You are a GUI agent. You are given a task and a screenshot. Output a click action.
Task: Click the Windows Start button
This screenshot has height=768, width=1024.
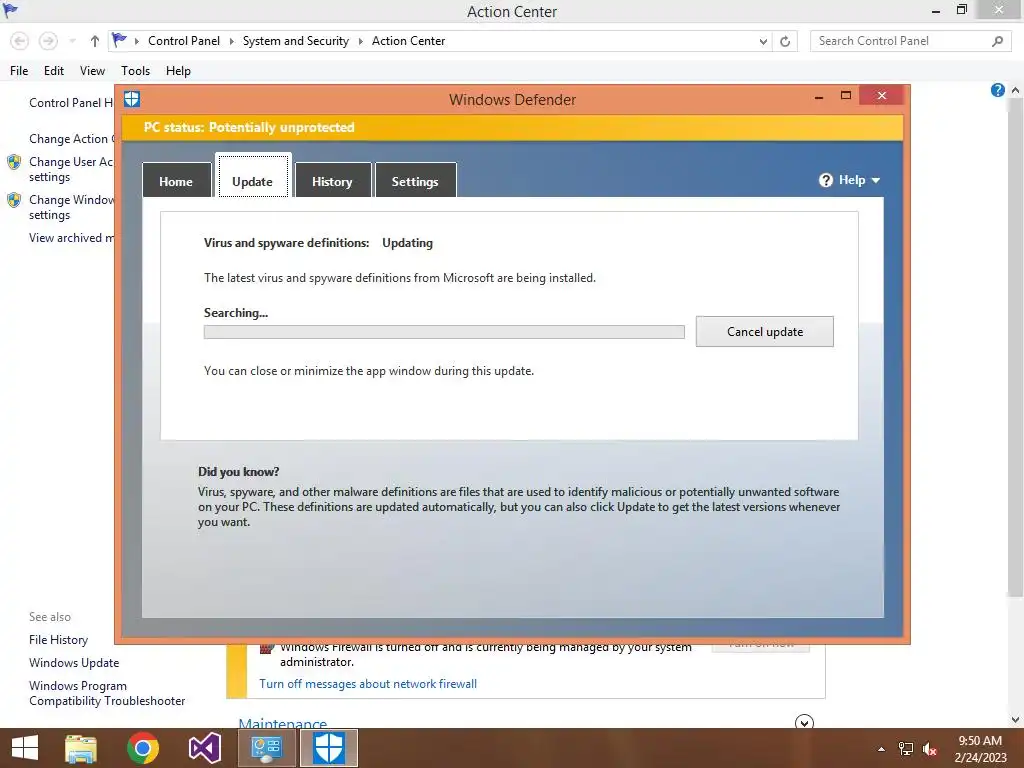tap(25, 748)
